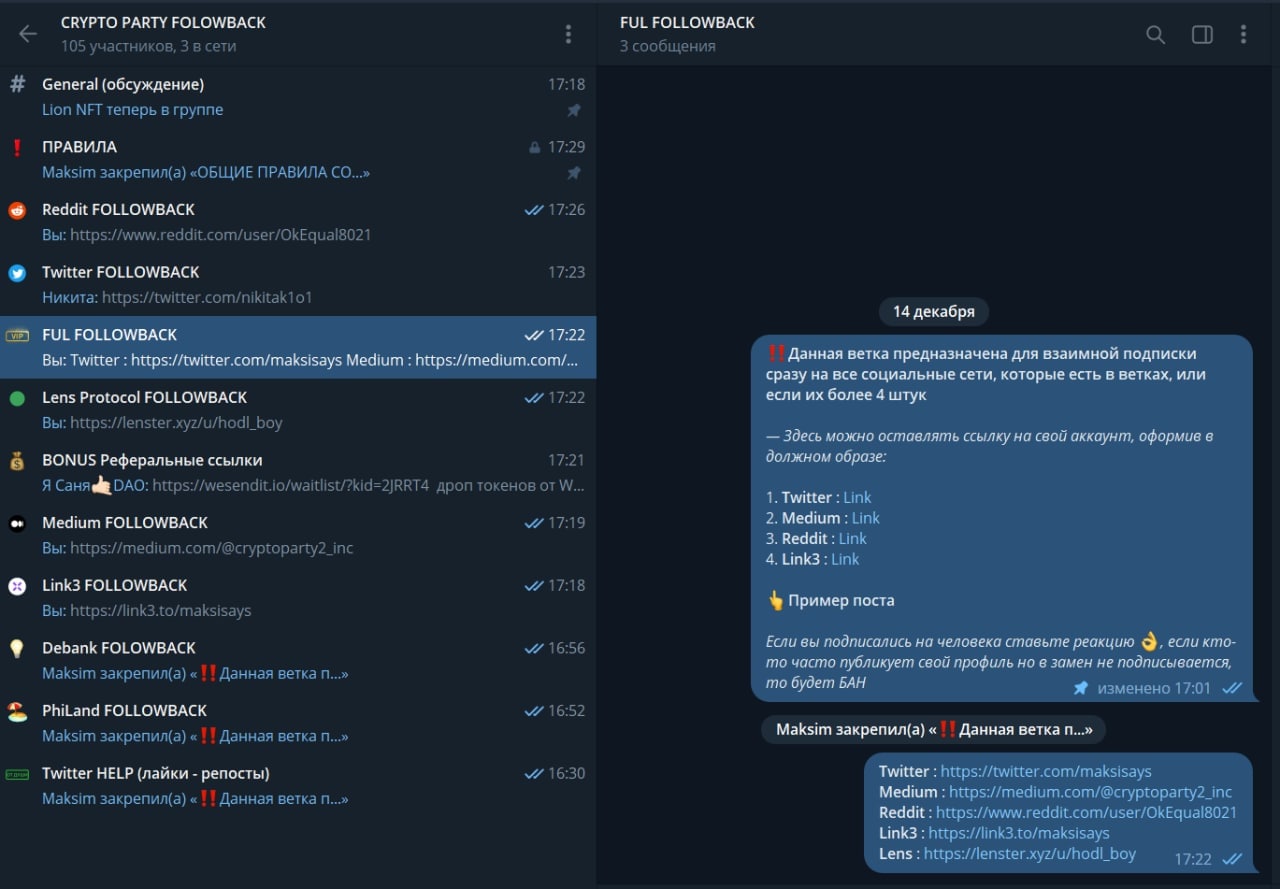
Task: Click the Twitter bird topic icon
Action: [17, 273]
